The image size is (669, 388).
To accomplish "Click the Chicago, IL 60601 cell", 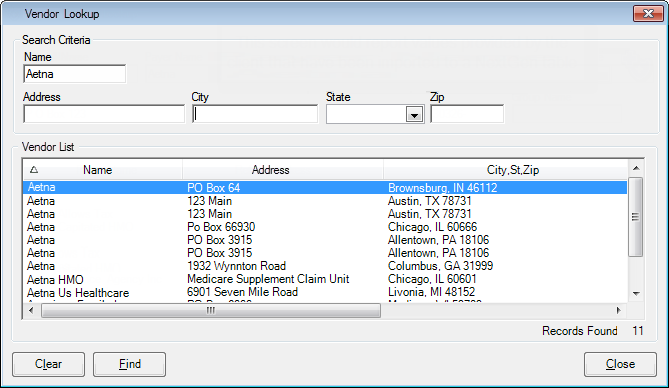I will [x=432, y=279].
